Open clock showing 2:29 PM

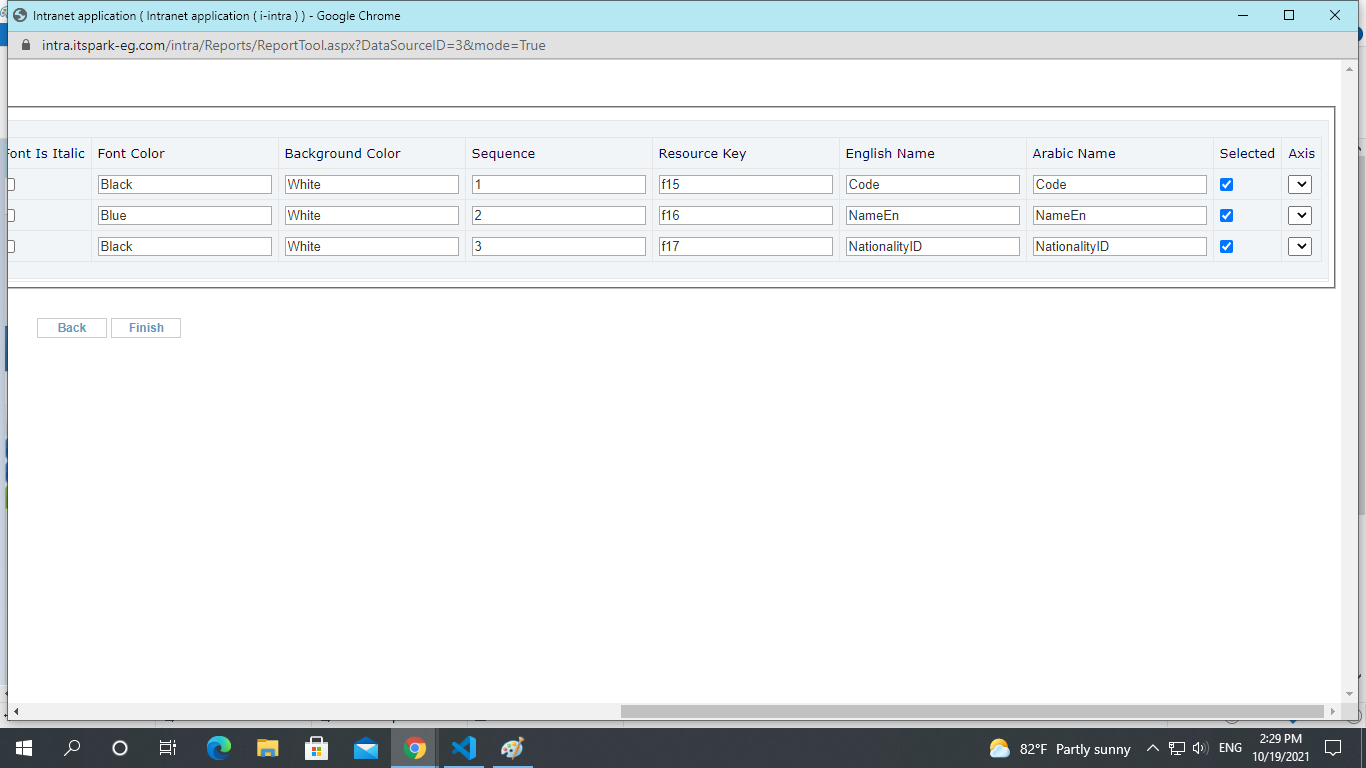(x=1280, y=748)
